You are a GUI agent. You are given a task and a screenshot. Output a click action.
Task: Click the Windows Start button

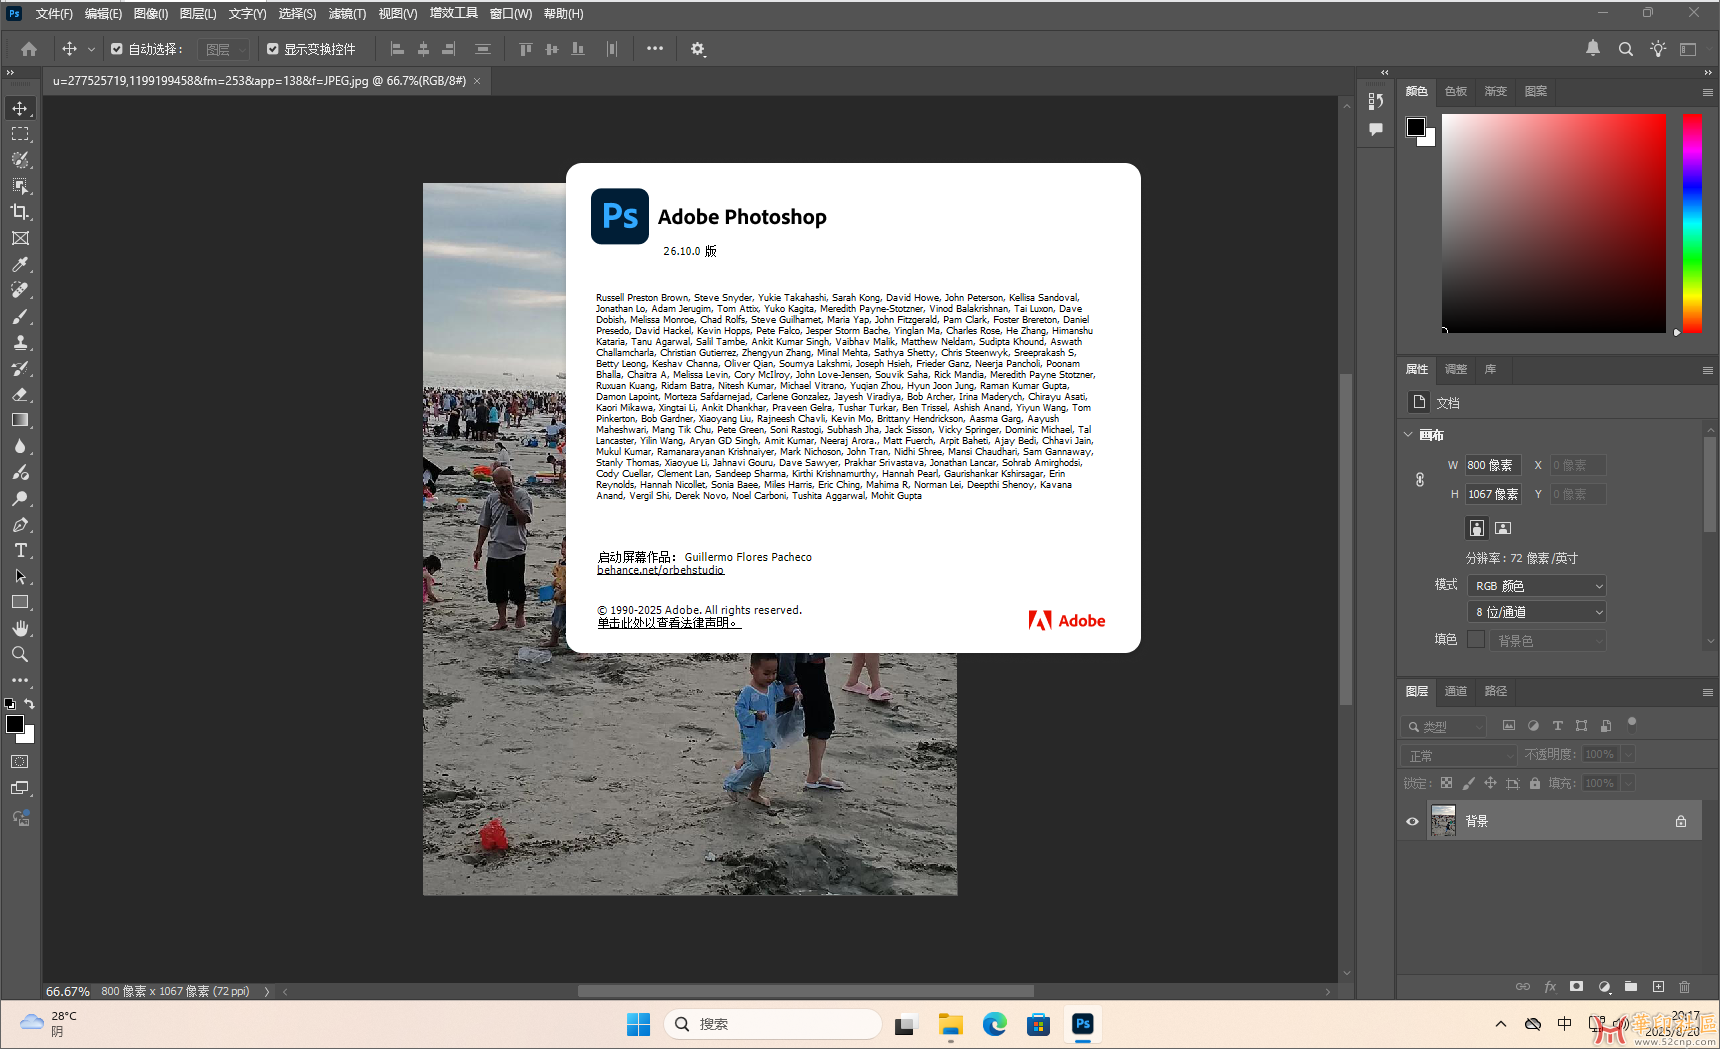(x=638, y=1024)
